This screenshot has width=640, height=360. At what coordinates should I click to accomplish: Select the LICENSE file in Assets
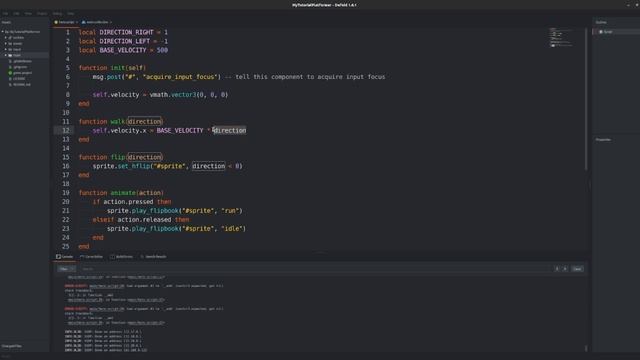[x=19, y=78]
